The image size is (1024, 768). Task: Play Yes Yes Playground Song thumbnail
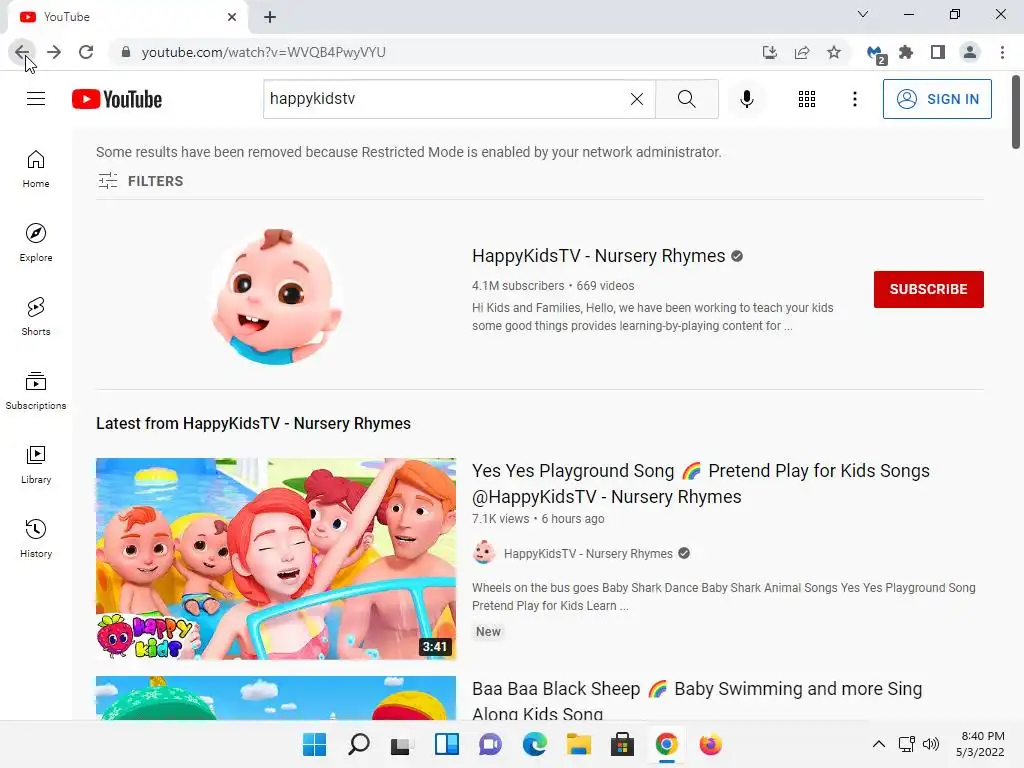276,558
